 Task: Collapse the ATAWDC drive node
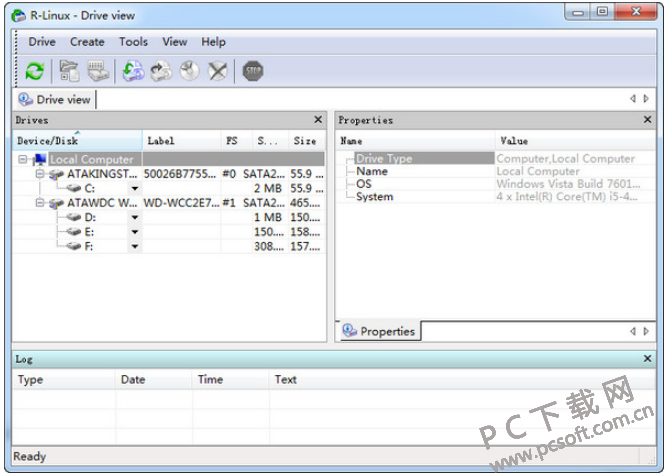click(x=40, y=203)
